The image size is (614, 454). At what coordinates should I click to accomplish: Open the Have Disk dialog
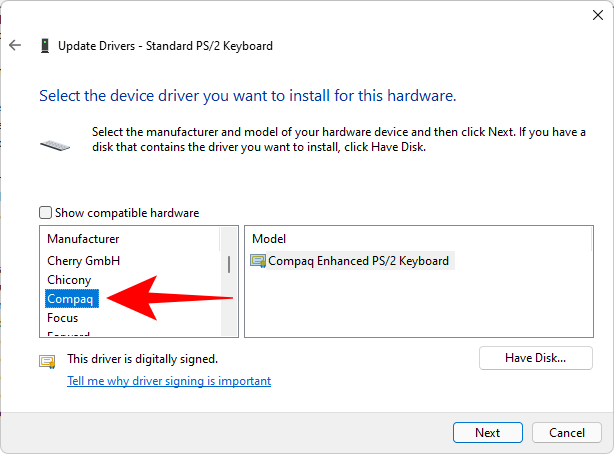[536, 358]
